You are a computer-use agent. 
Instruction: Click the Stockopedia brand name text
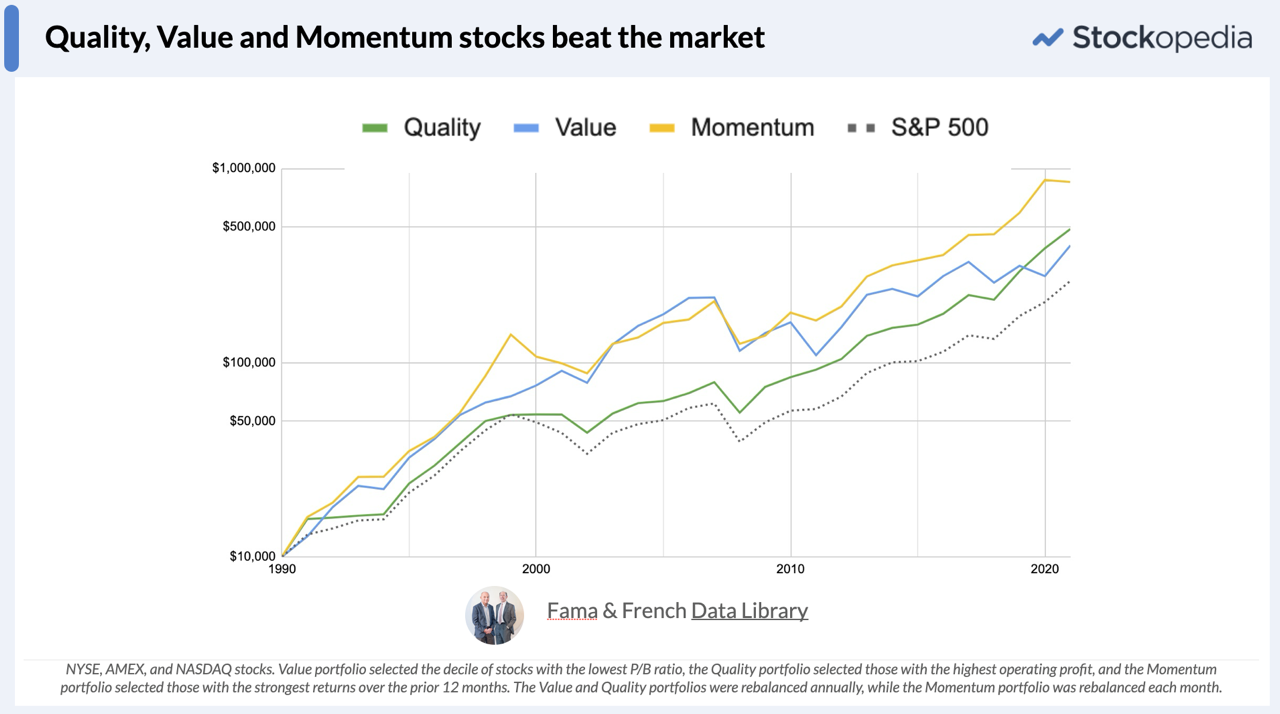[1162, 38]
